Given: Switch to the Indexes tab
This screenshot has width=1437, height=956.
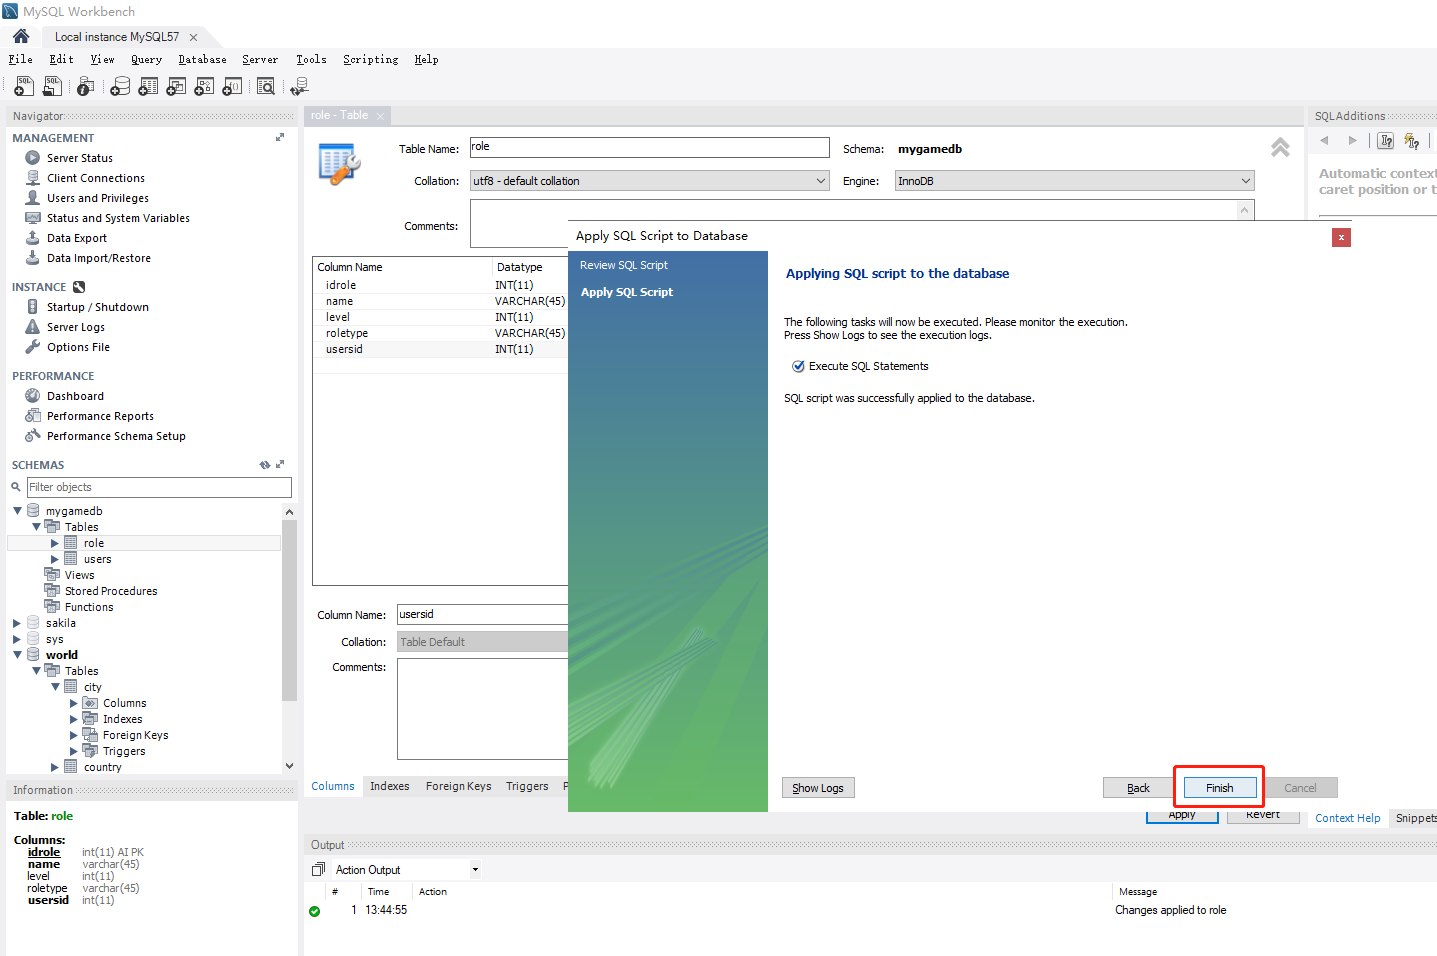Looking at the screenshot, I should (x=389, y=786).
